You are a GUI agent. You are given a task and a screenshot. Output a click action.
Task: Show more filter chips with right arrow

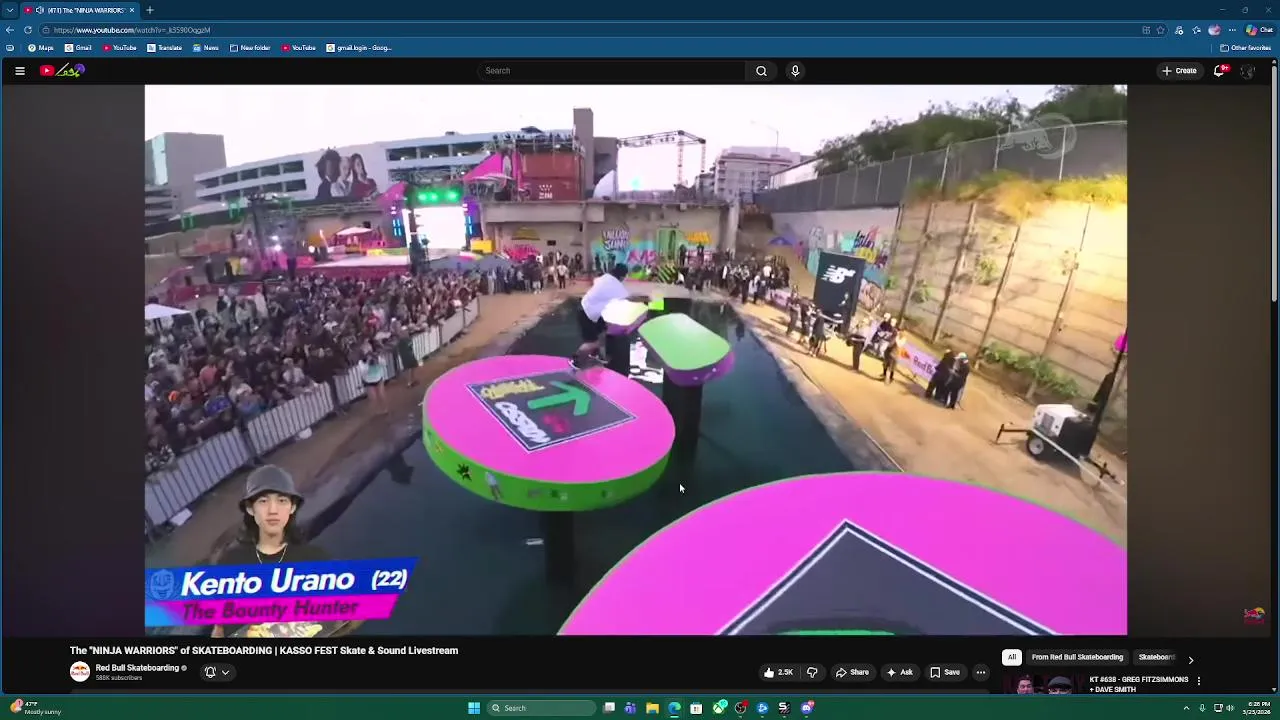[1190, 660]
